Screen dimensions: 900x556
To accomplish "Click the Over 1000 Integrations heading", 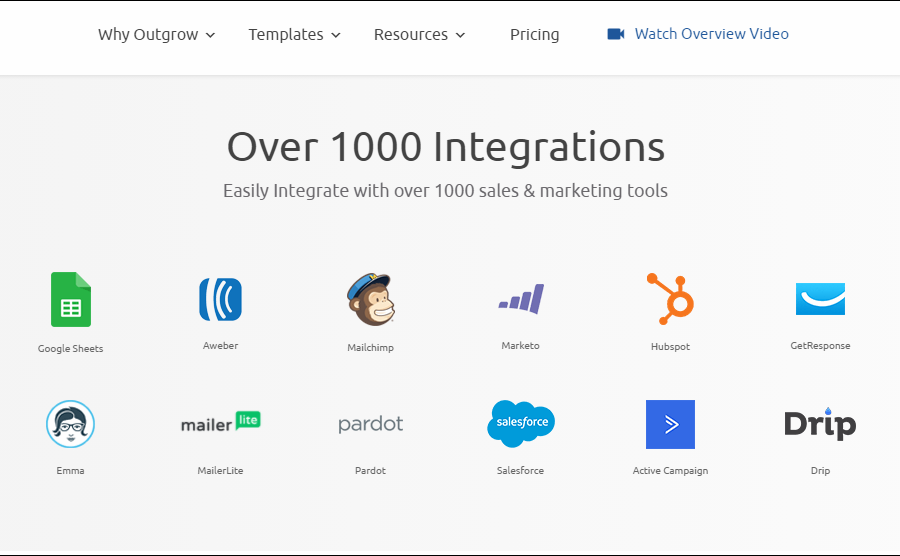I will pos(445,147).
